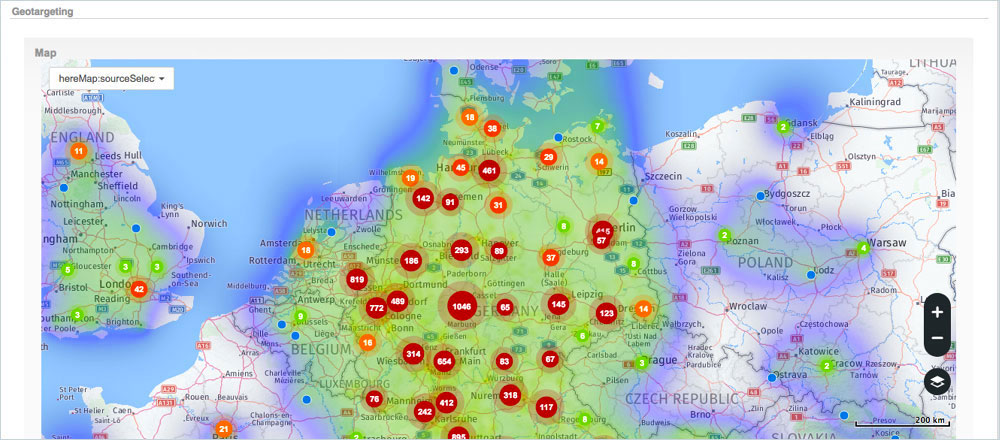Click the 293 cluster marker

[461, 250]
